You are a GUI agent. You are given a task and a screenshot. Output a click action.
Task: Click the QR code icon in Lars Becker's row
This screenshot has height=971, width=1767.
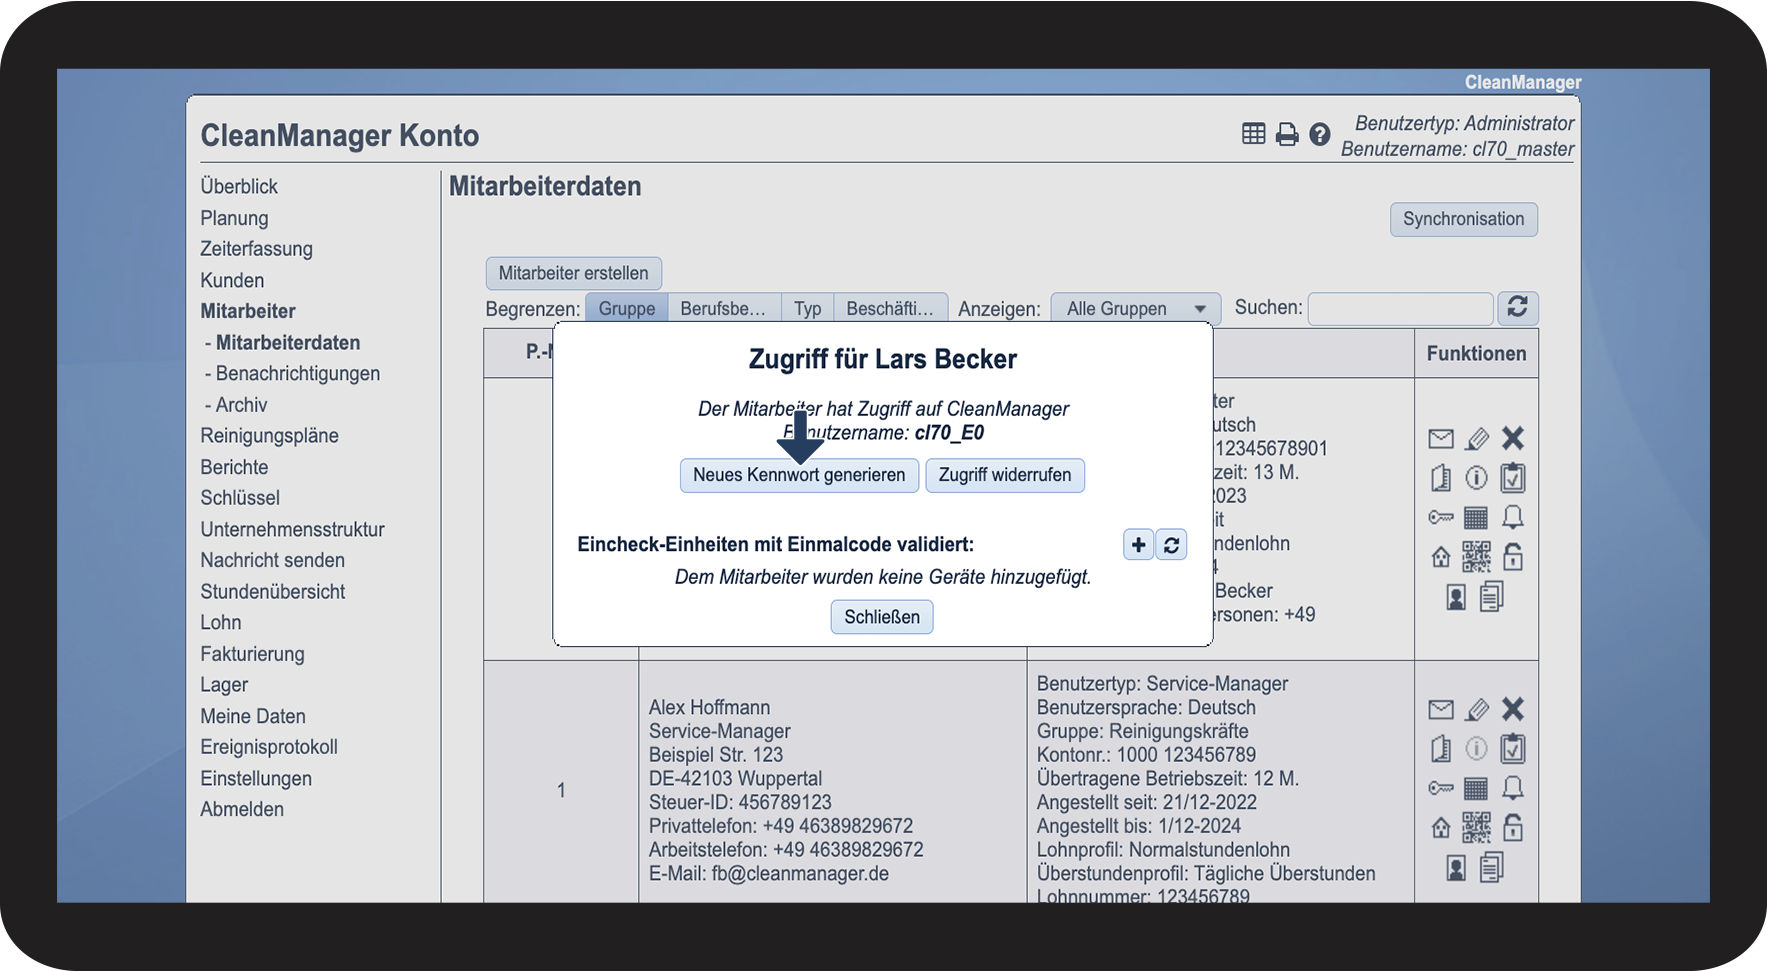(1476, 557)
